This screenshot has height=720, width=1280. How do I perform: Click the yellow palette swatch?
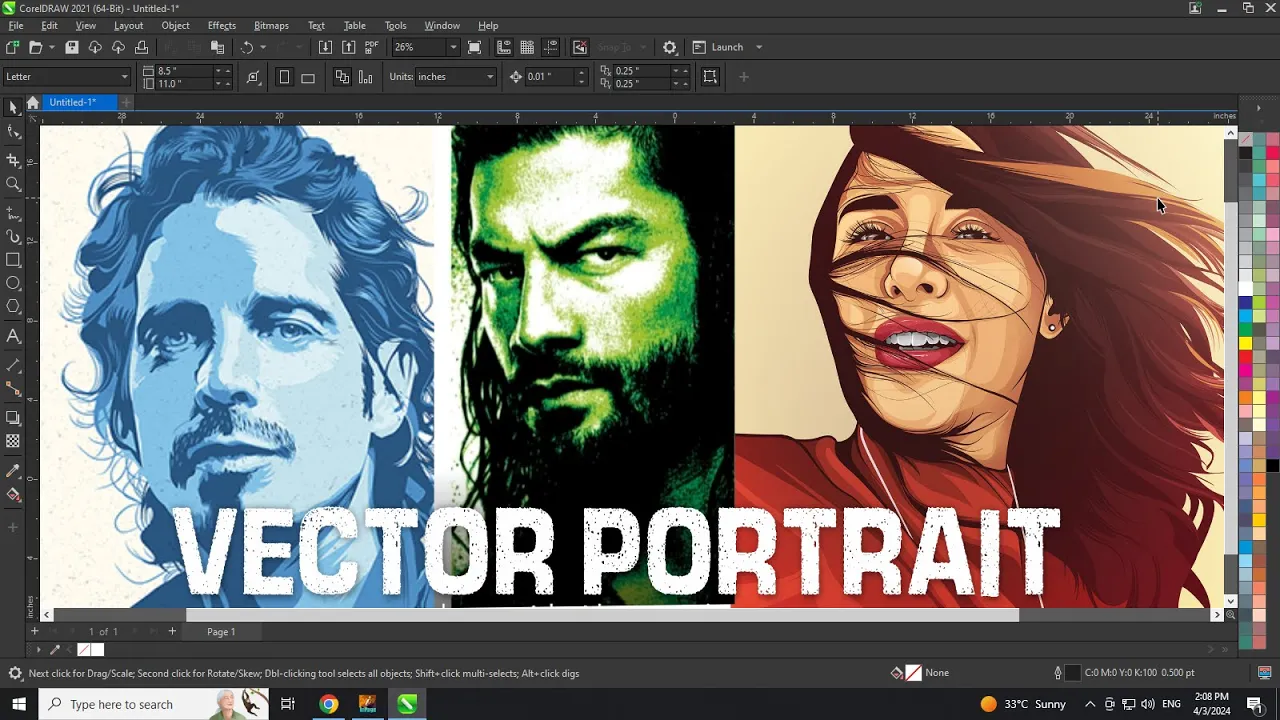(x=1245, y=343)
